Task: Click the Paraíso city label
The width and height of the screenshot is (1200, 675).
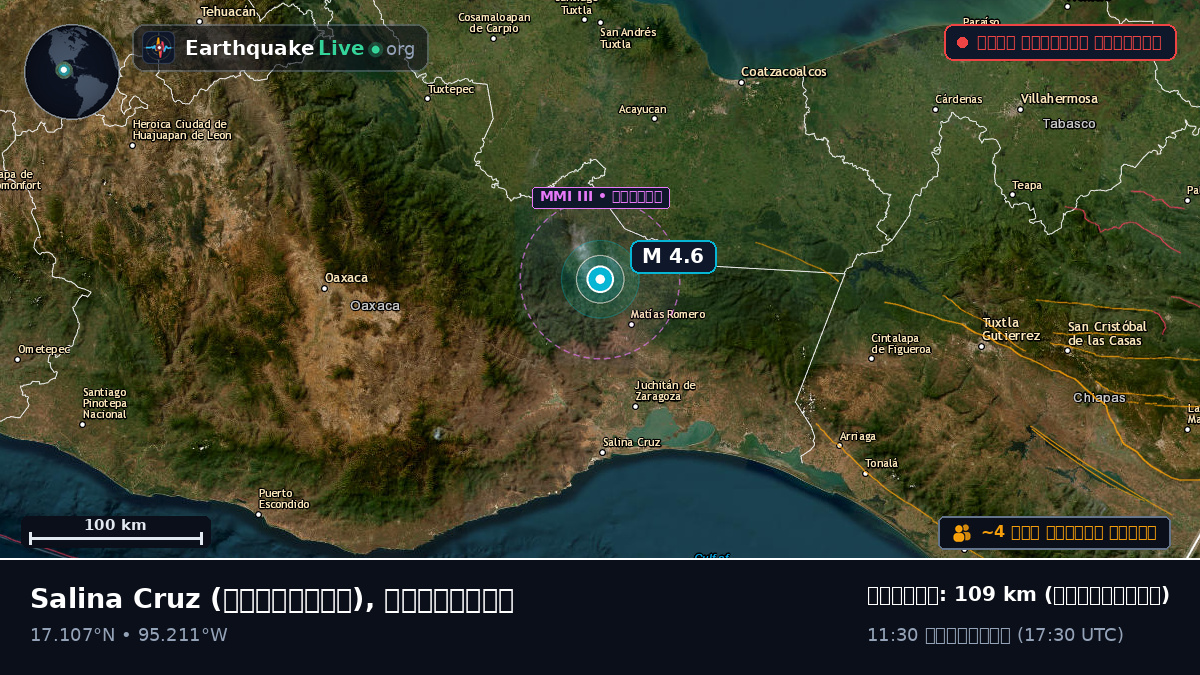Action: pos(981,21)
